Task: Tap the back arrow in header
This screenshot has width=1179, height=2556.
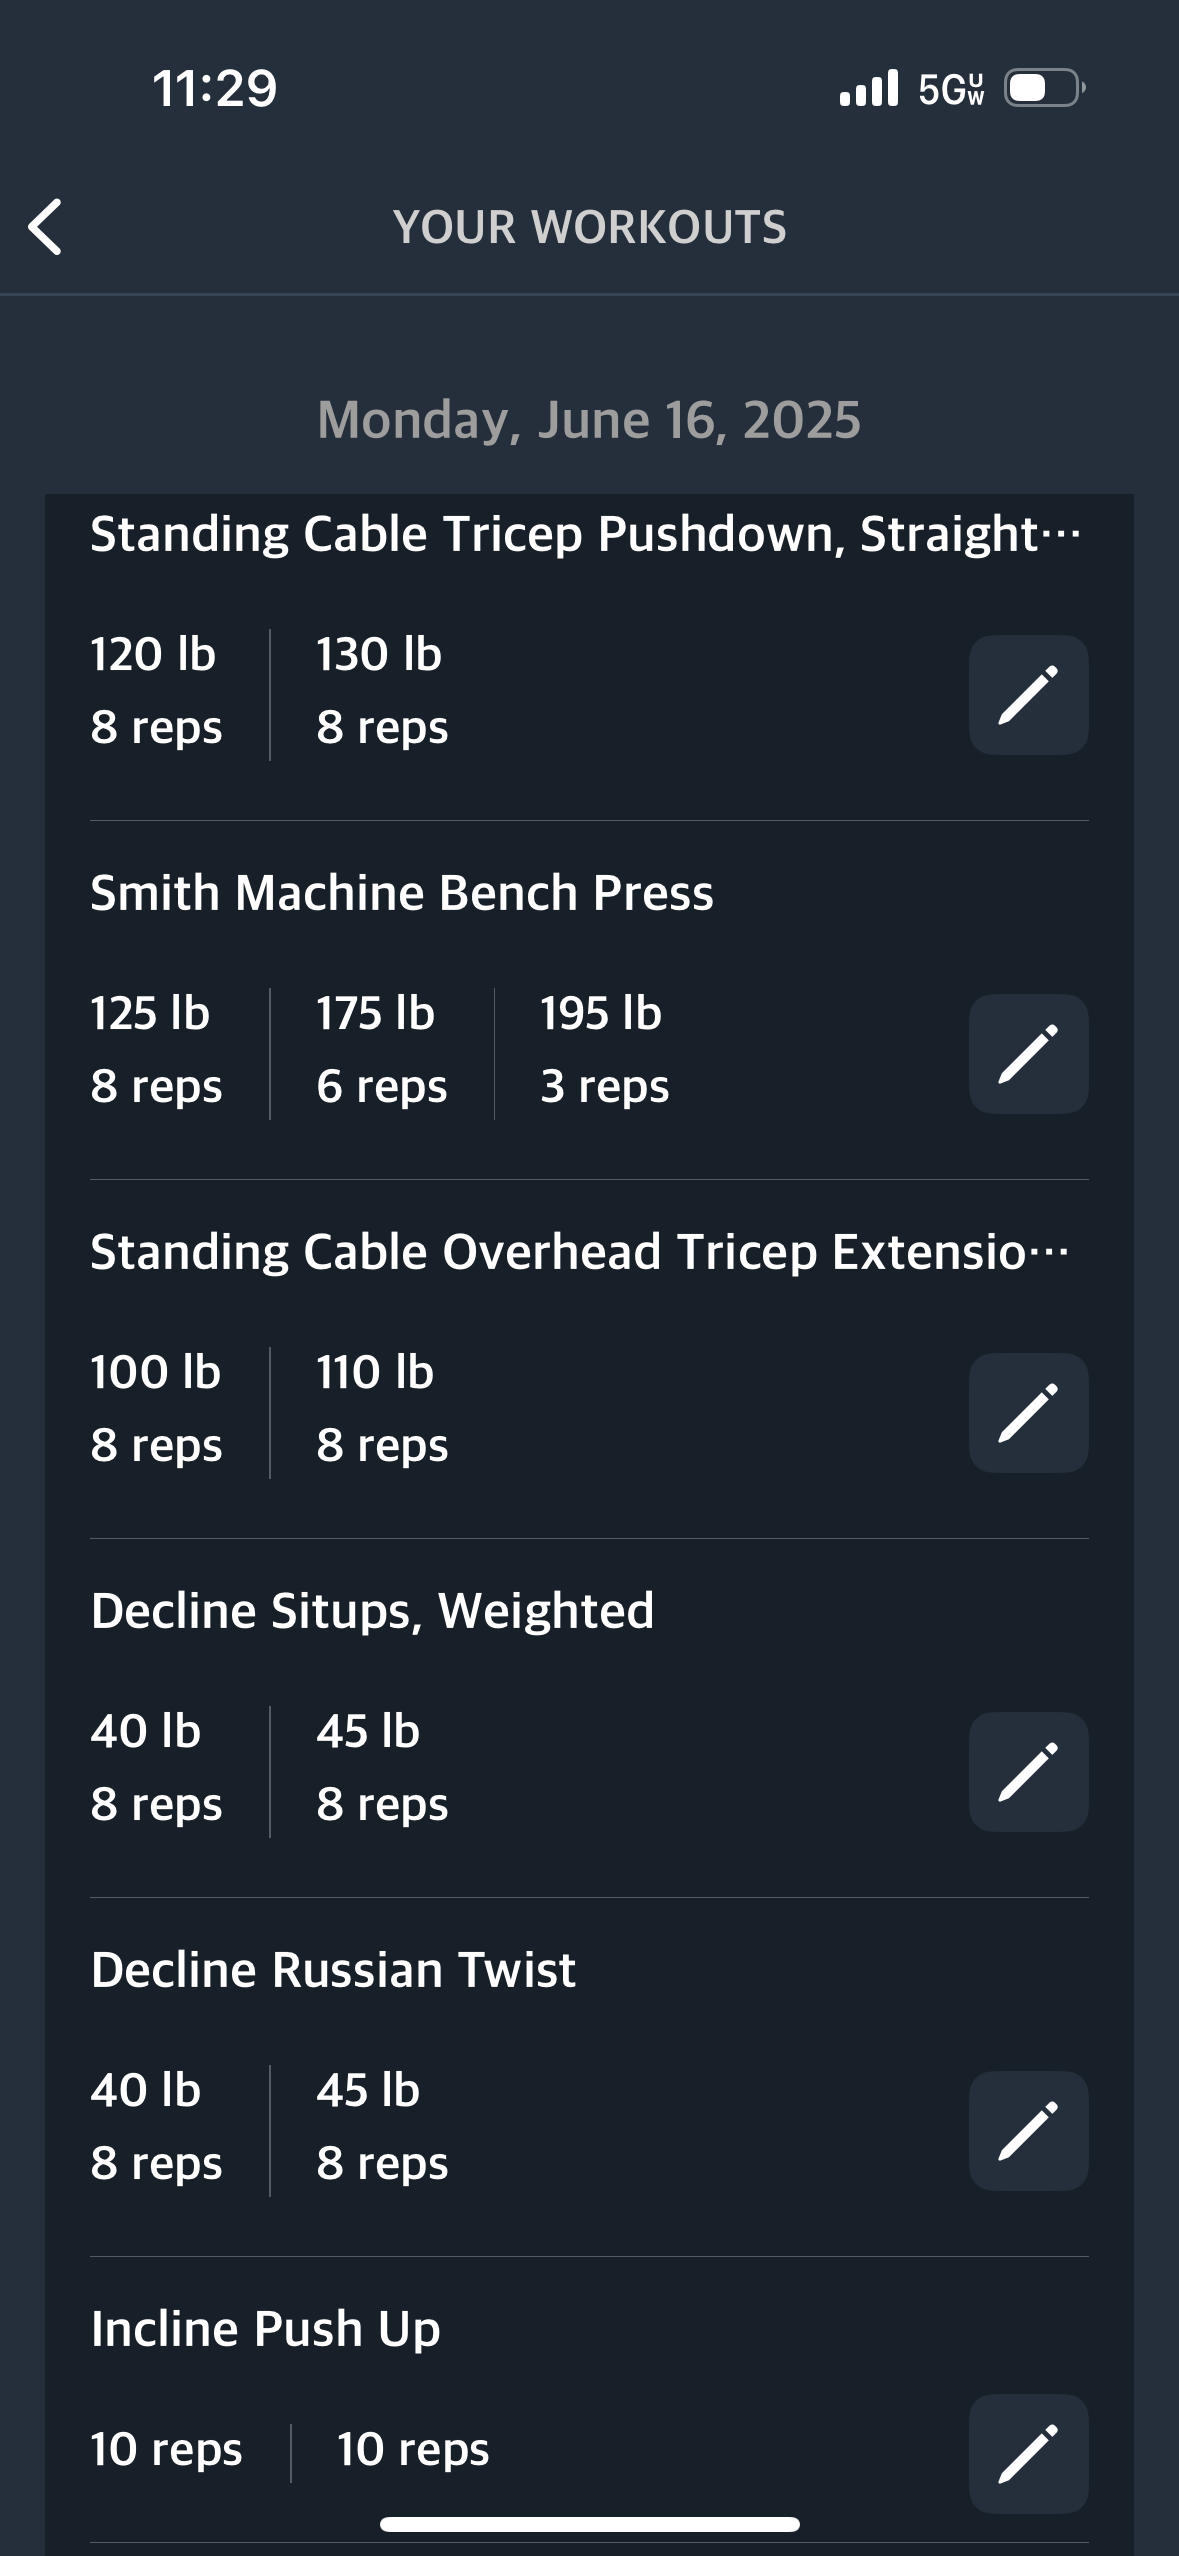Action: pos(46,227)
